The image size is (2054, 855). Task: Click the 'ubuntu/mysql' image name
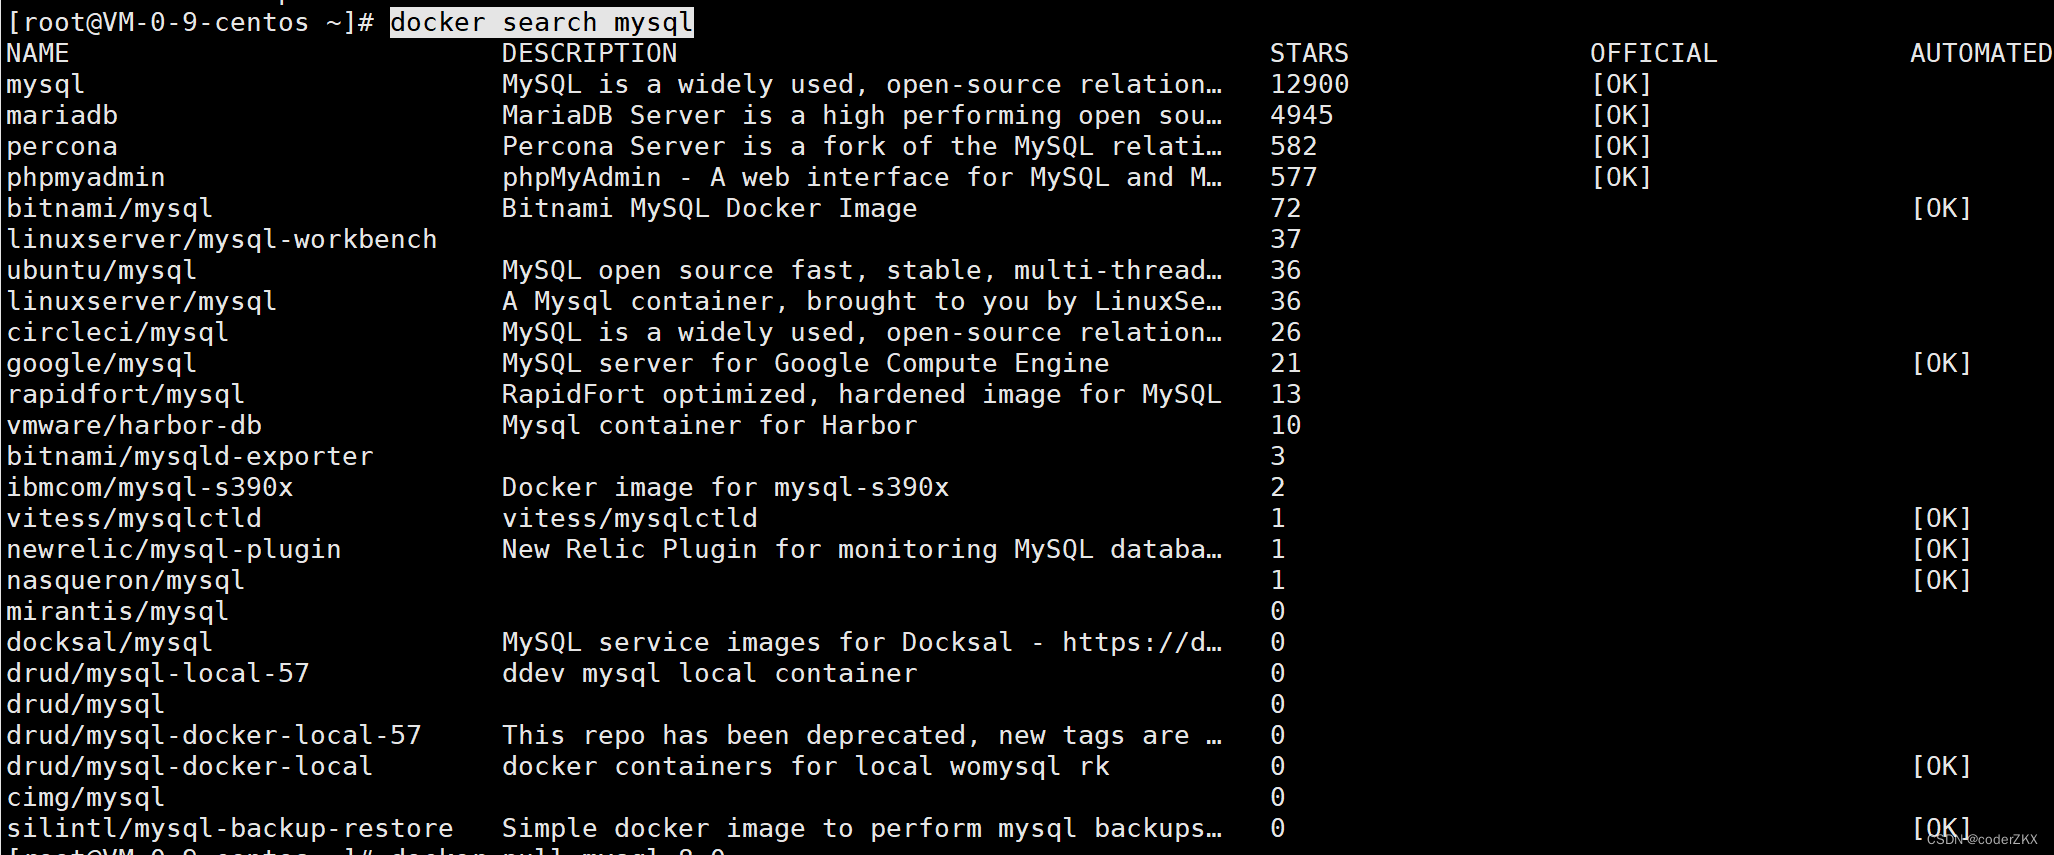click(x=102, y=270)
